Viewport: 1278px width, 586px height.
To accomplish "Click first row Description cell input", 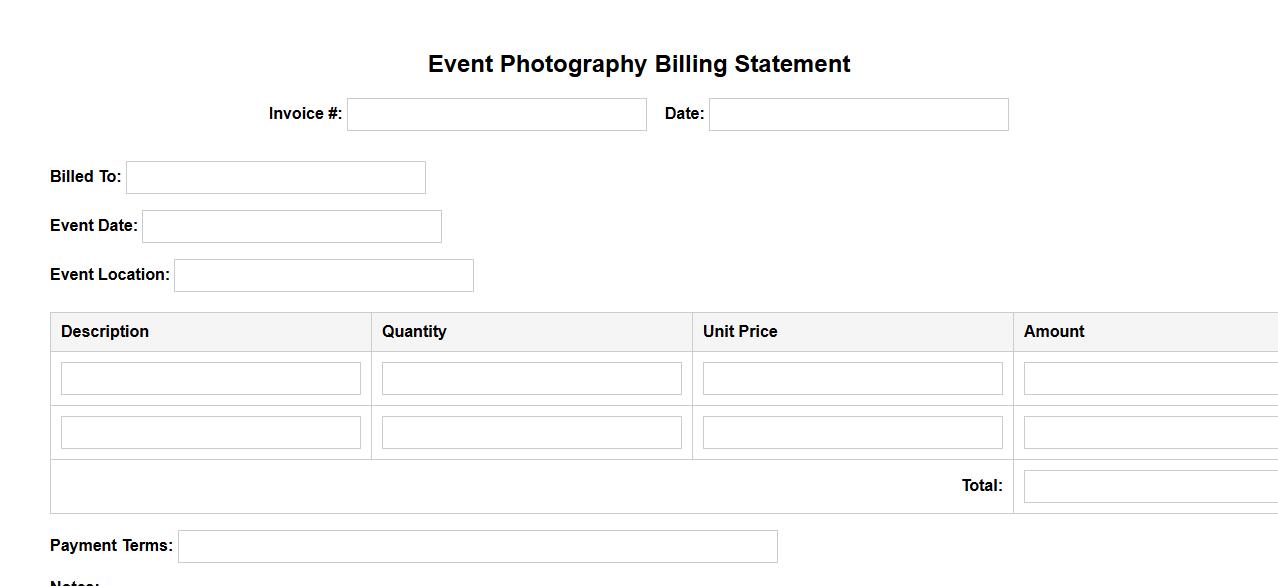I will tap(210, 378).
